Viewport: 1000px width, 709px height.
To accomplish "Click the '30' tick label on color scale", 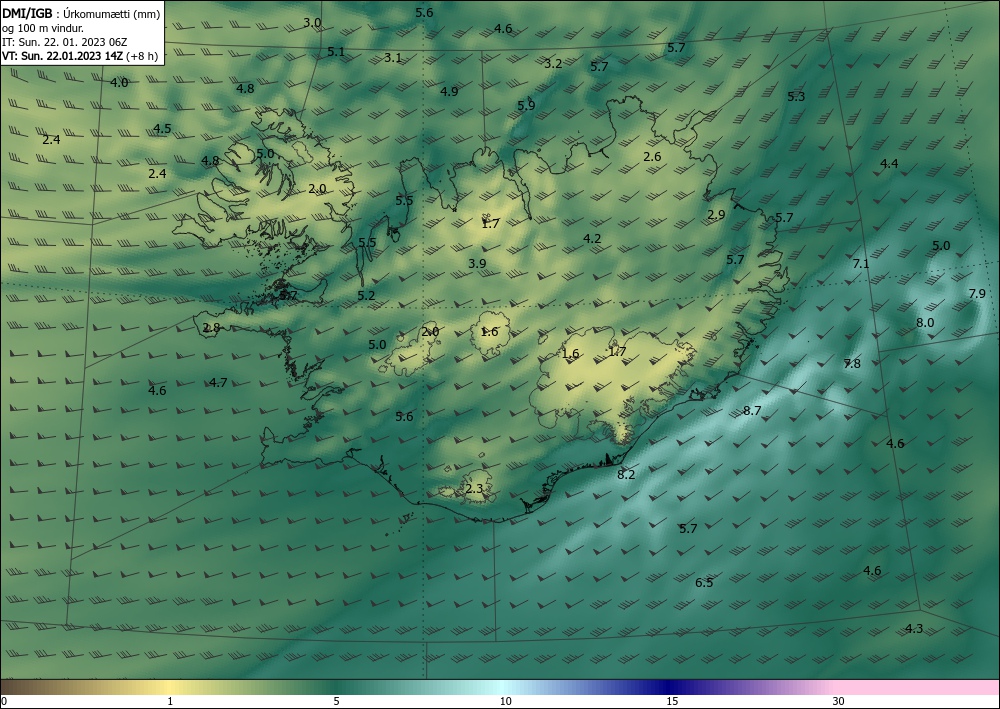I will pos(839,701).
